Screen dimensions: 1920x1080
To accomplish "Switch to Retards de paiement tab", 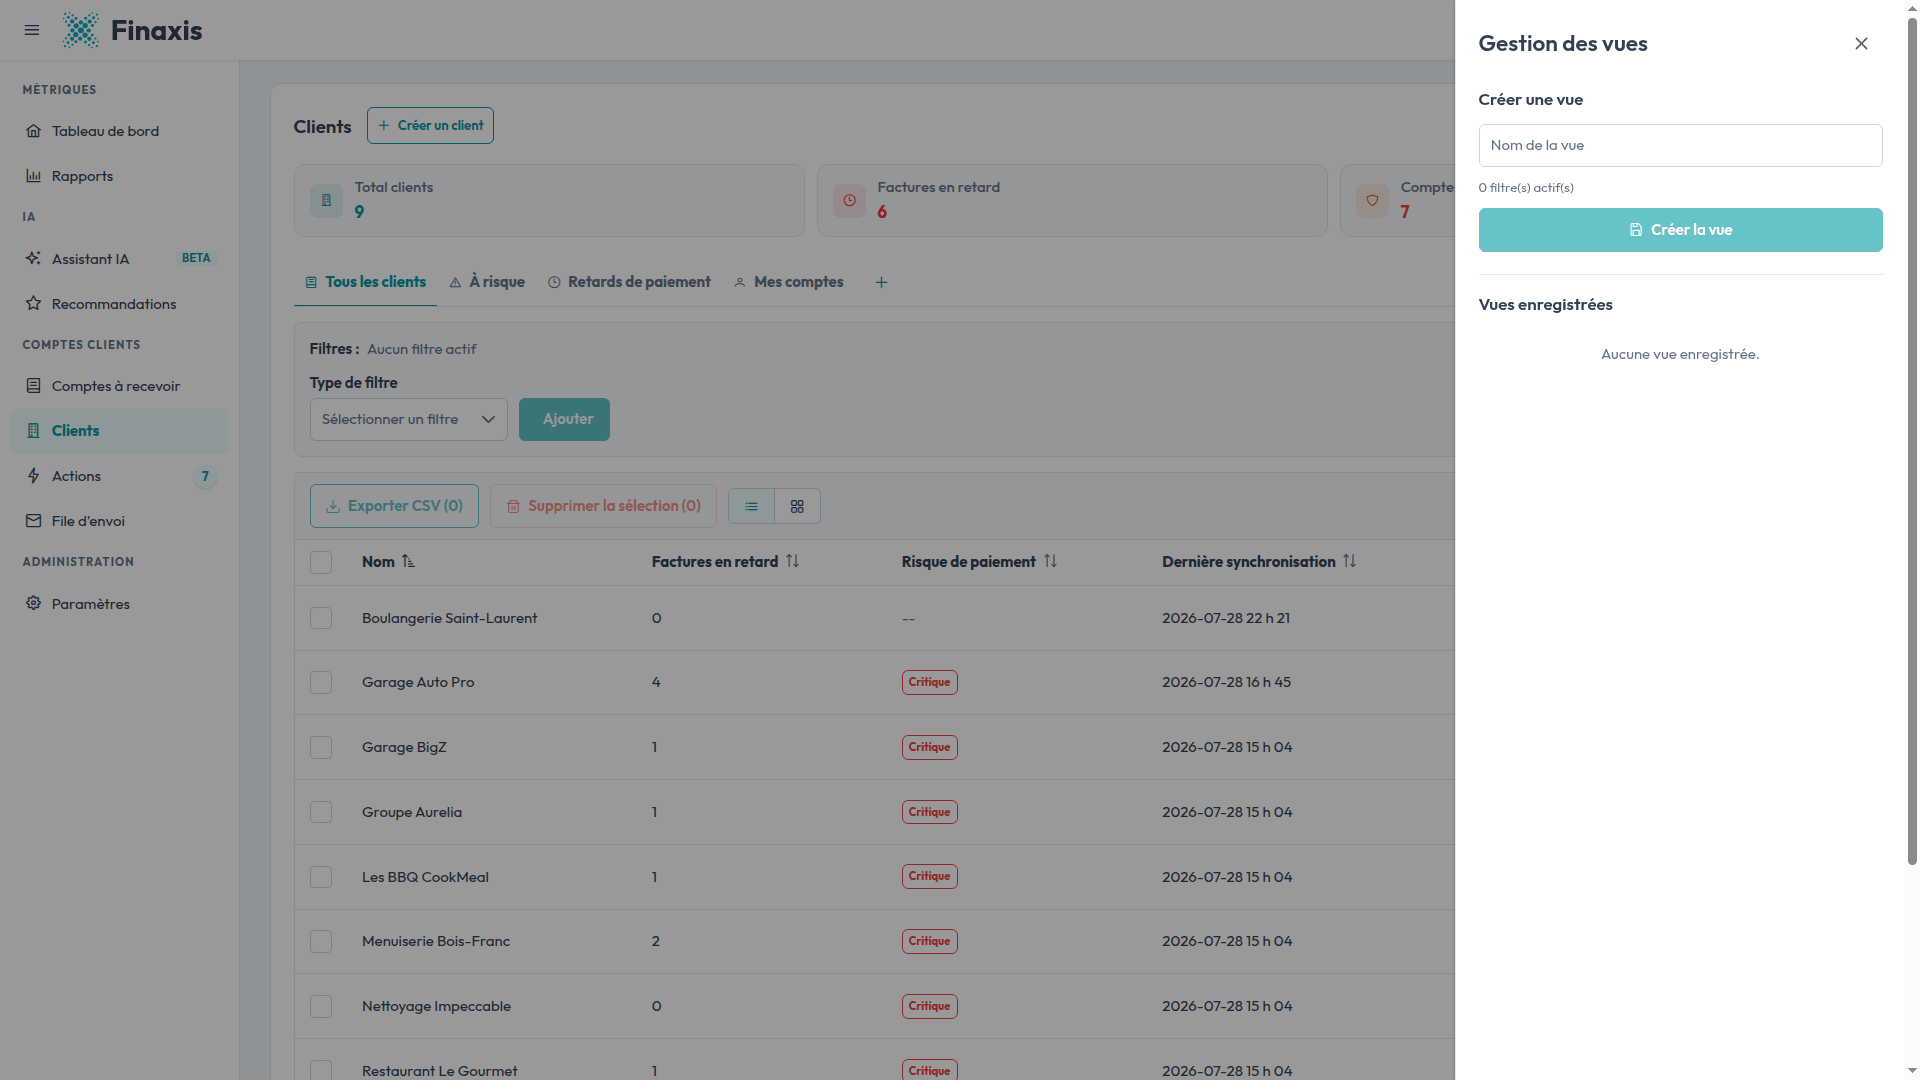I will [629, 283].
